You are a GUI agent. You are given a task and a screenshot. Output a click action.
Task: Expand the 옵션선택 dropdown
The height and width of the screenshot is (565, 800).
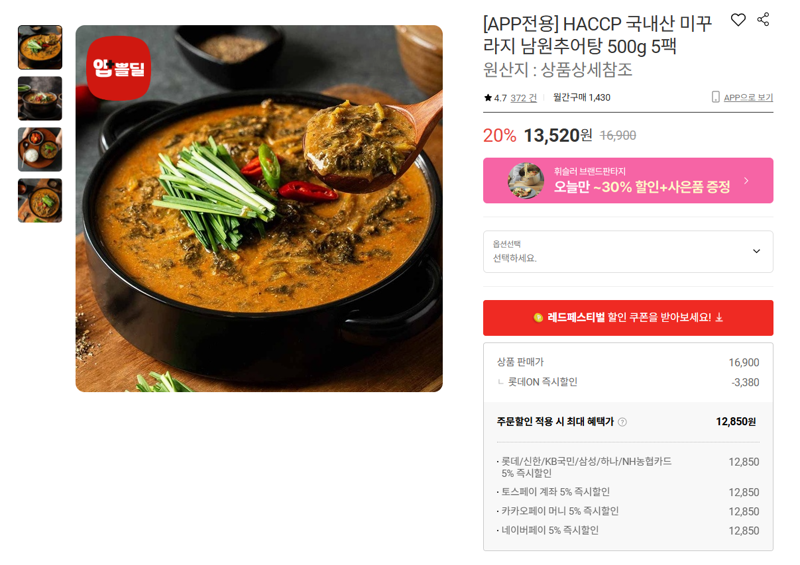click(628, 252)
